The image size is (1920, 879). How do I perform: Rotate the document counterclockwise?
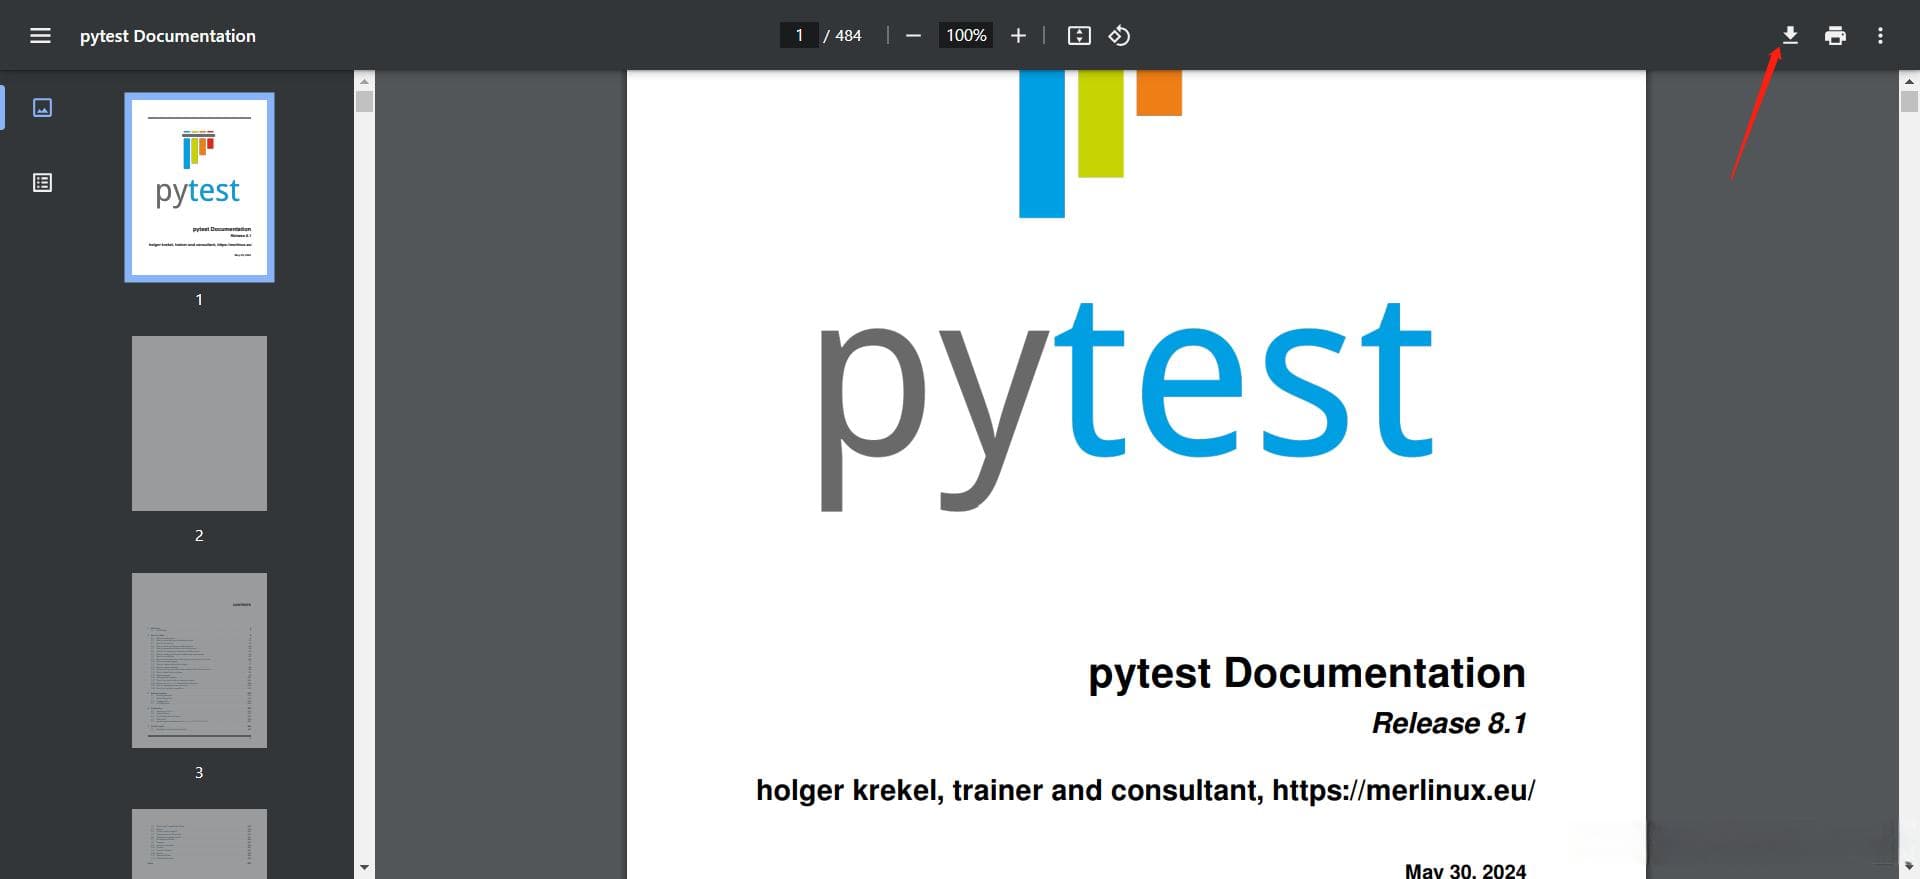tap(1119, 36)
